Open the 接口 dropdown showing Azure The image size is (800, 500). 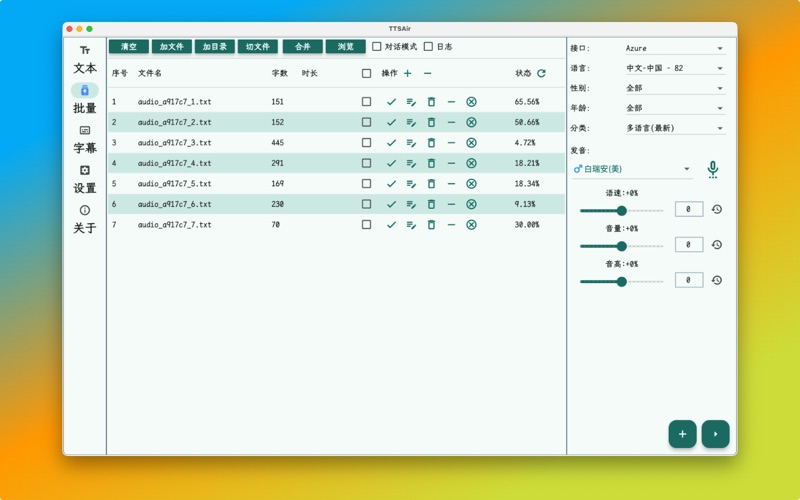click(x=674, y=48)
